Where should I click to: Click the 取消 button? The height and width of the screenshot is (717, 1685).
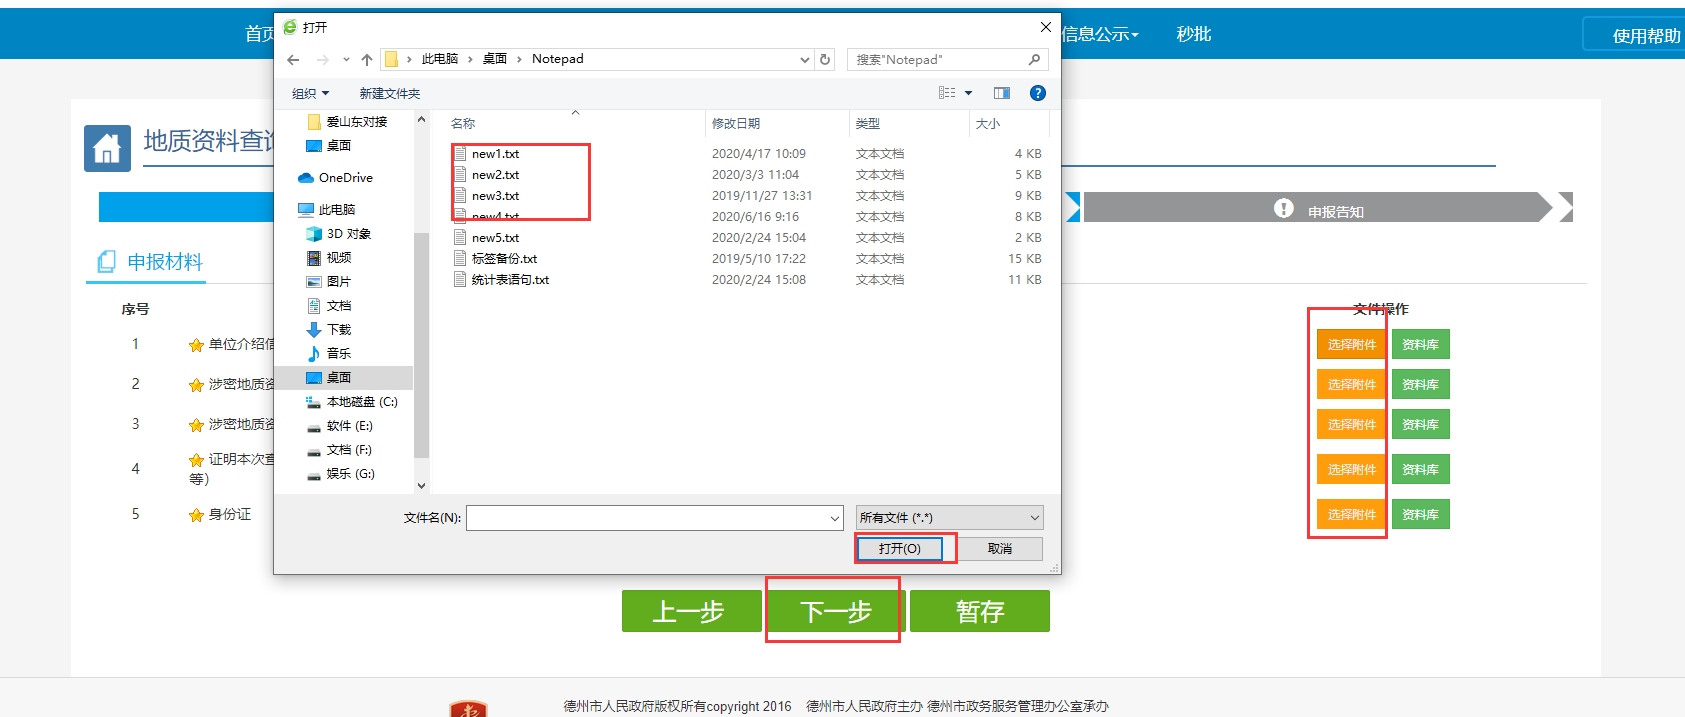[999, 549]
